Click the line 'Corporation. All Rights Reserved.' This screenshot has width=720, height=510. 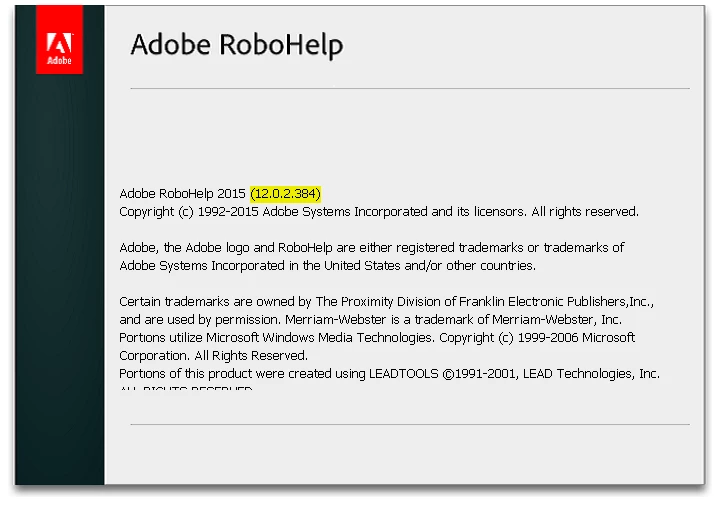coord(214,355)
